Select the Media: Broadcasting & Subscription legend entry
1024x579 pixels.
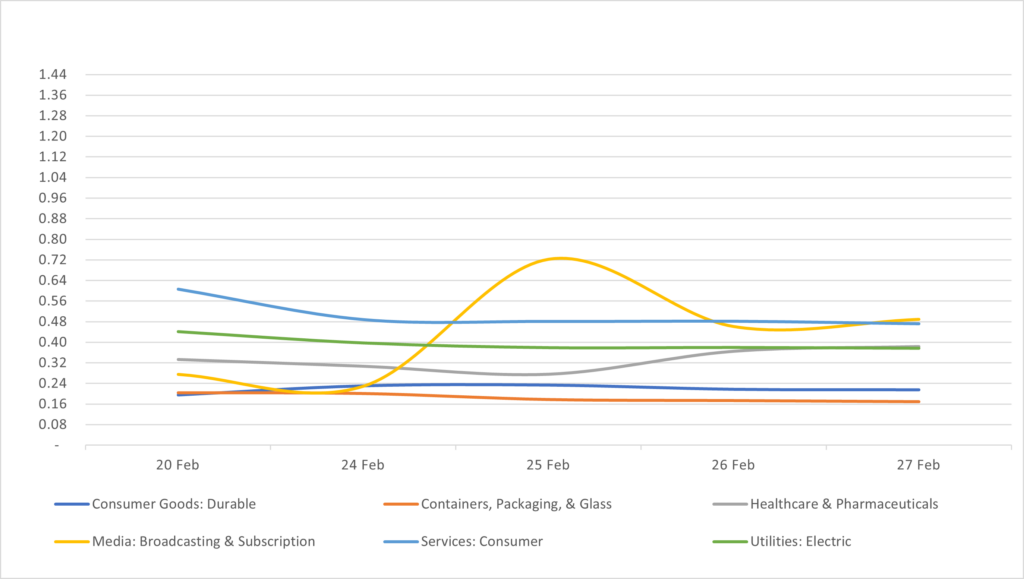click(x=203, y=541)
